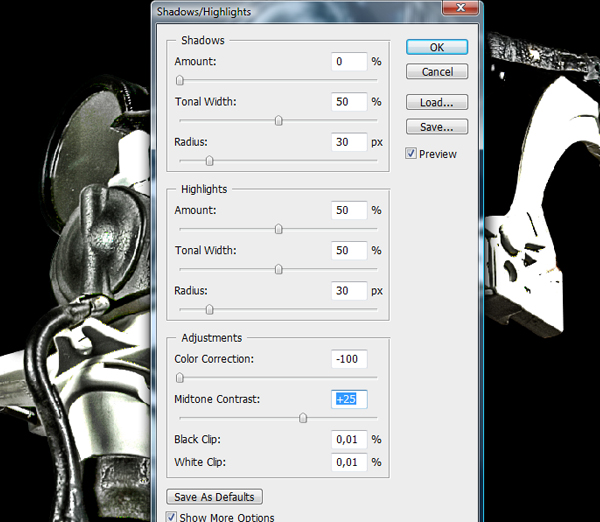Click the Color Correction value field
The height and width of the screenshot is (522, 600).
click(349, 359)
